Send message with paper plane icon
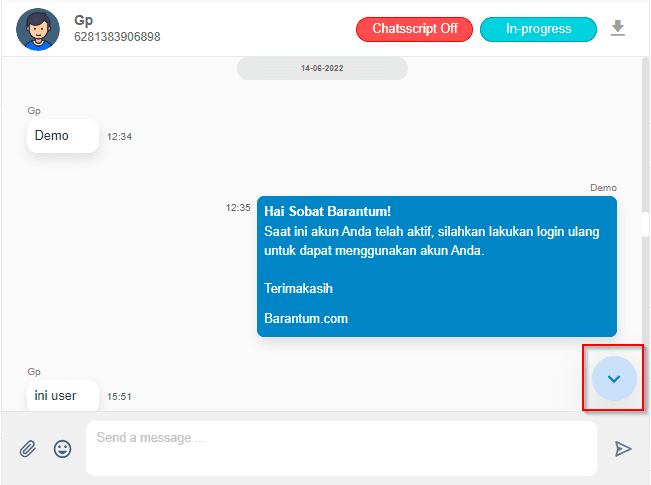651x485 pixels. [623, 449]
